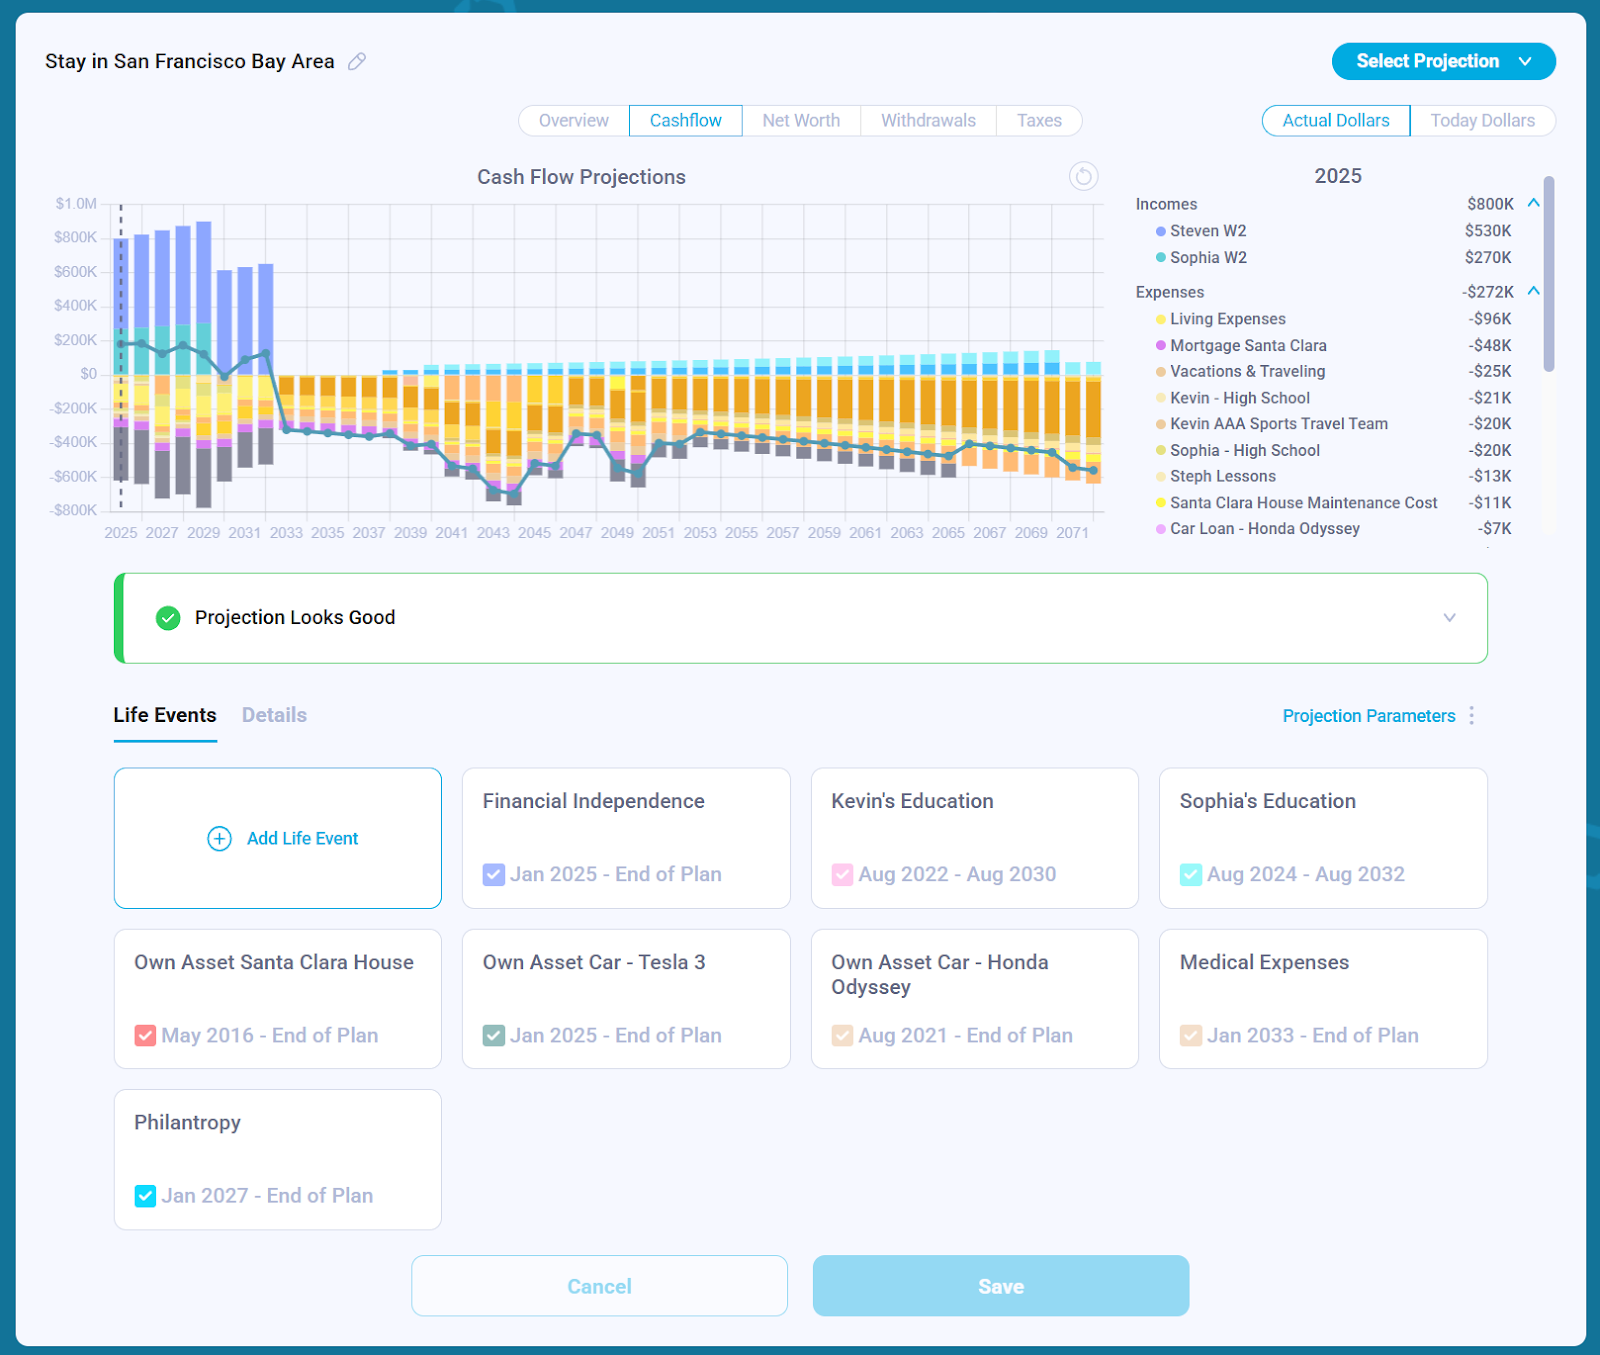Toggle the Honda Odyssey asset checkbox
1600x1355 pixels.
pyautogui.click(x=843, y=1036)
